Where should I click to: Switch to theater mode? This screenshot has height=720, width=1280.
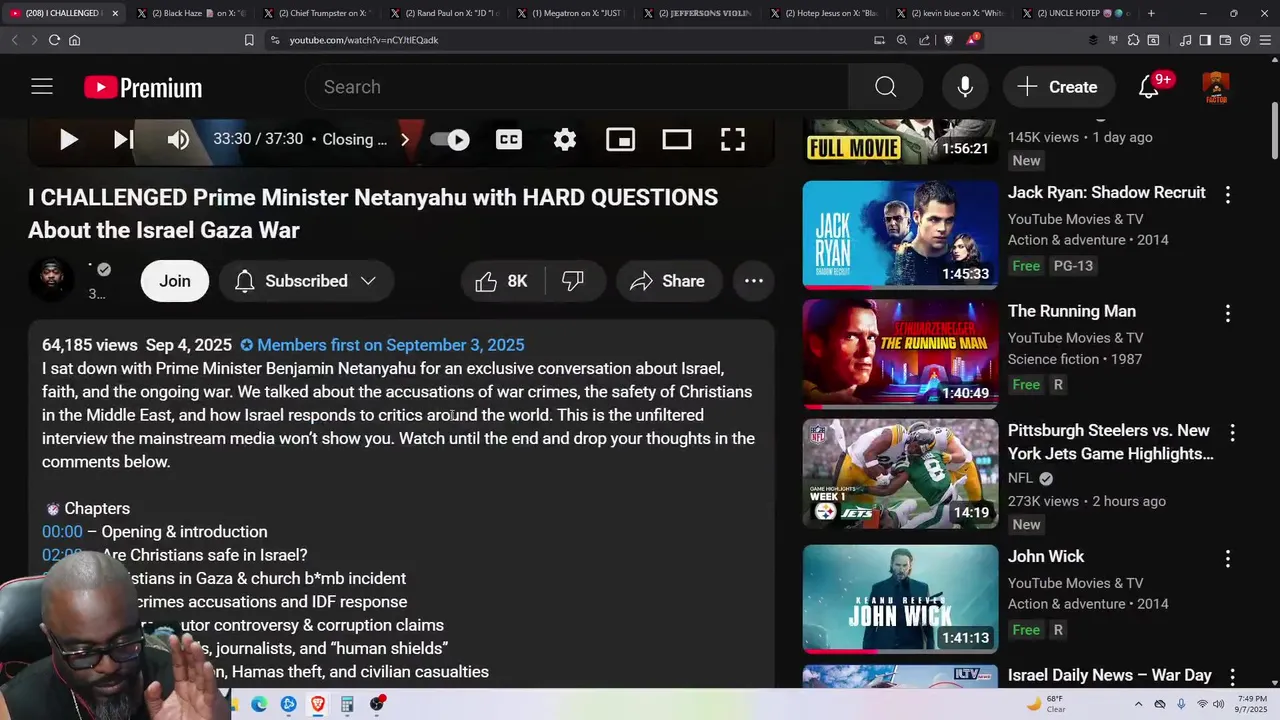pyautogui.click(x=677, y=140)
